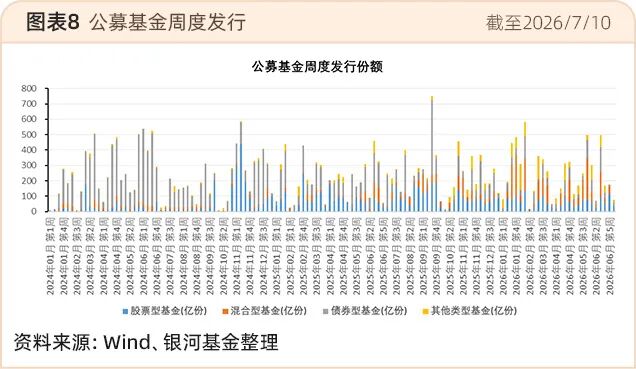Click x-axis label 2025年01月第1周
The height and width of the screenshot is (369, 636).
point(277,256)
